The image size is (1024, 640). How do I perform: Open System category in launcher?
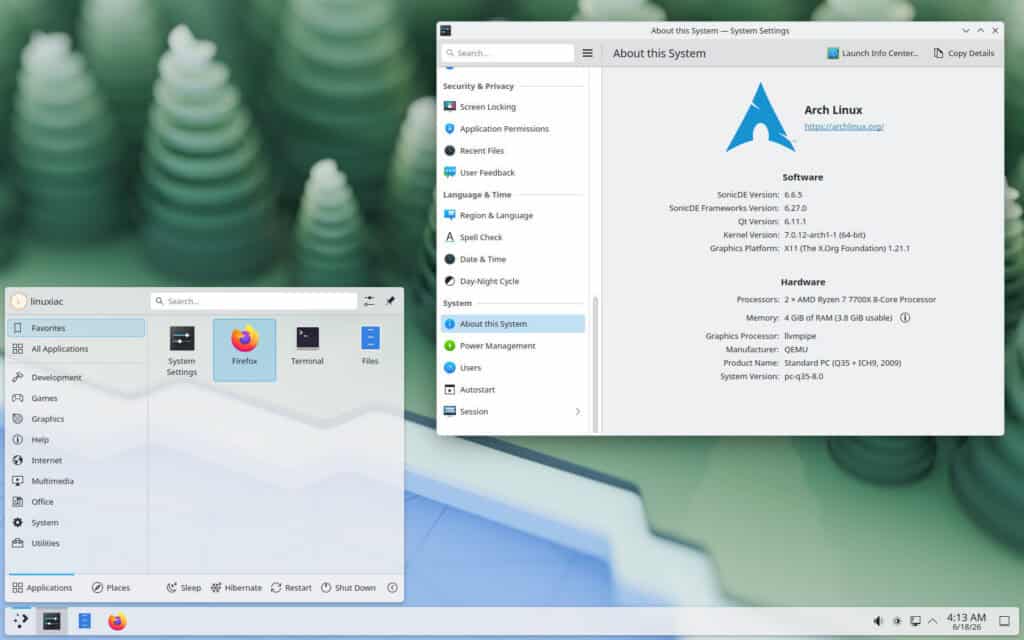click(x=76, y=522)
